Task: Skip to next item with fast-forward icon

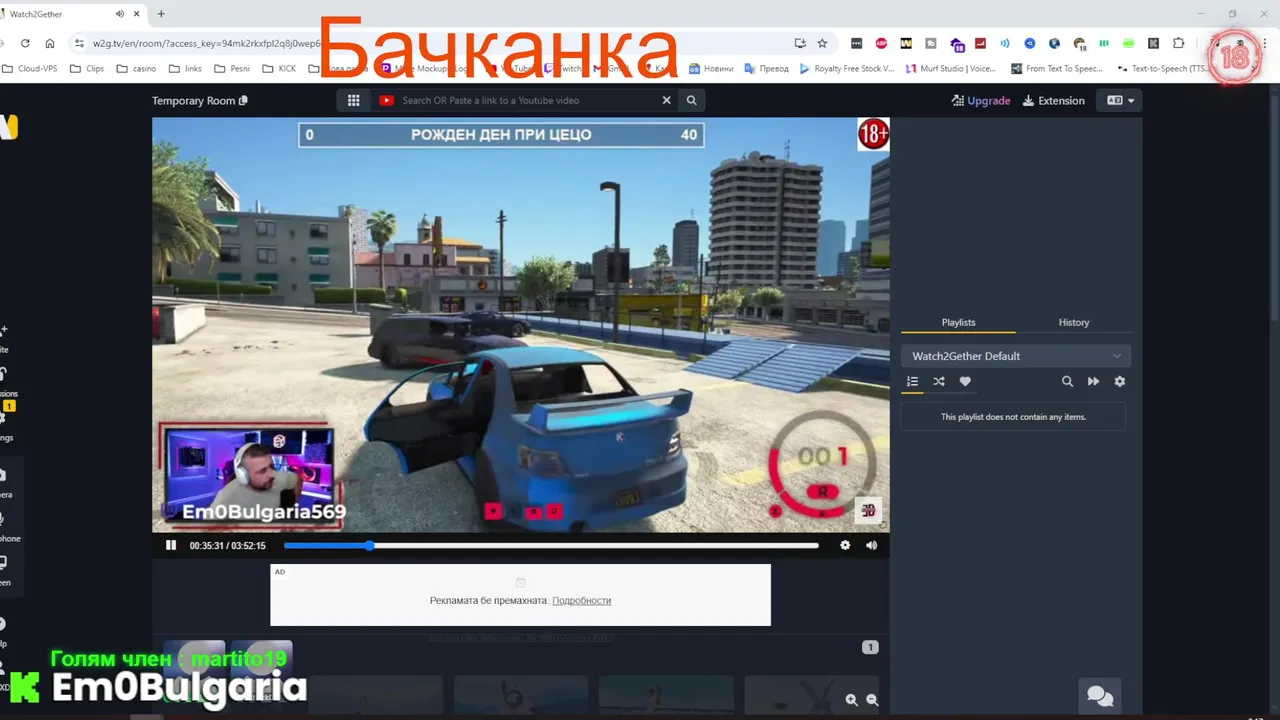Action: [x=1093, y=381]
